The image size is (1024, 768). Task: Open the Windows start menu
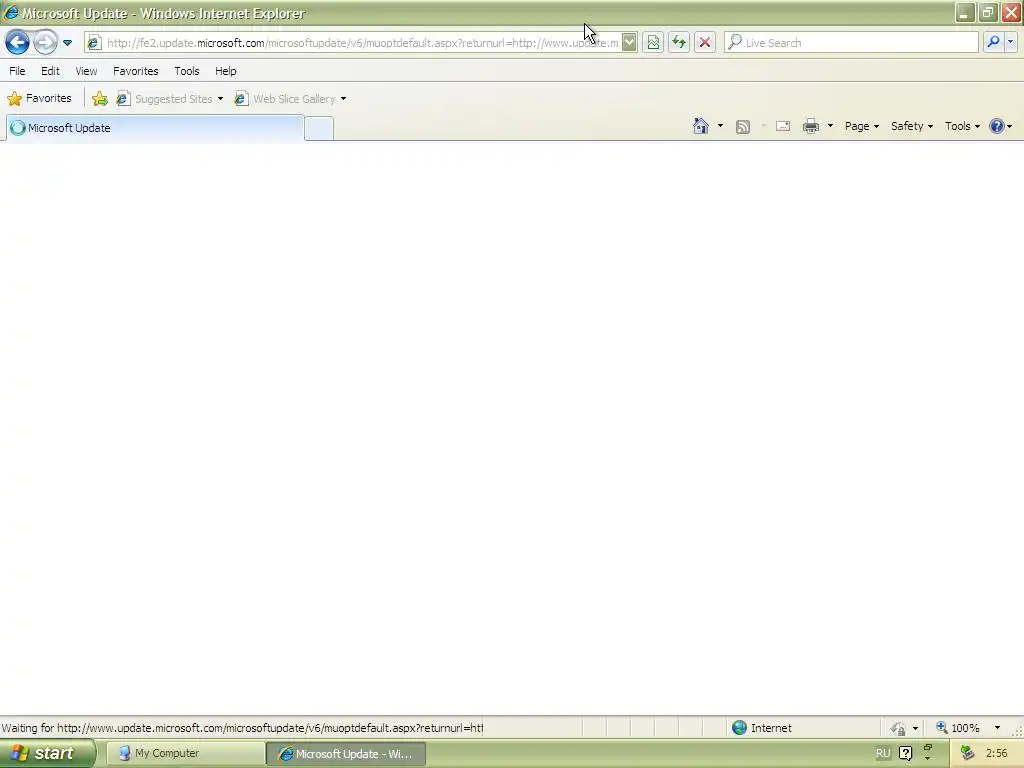click(48, 754)
